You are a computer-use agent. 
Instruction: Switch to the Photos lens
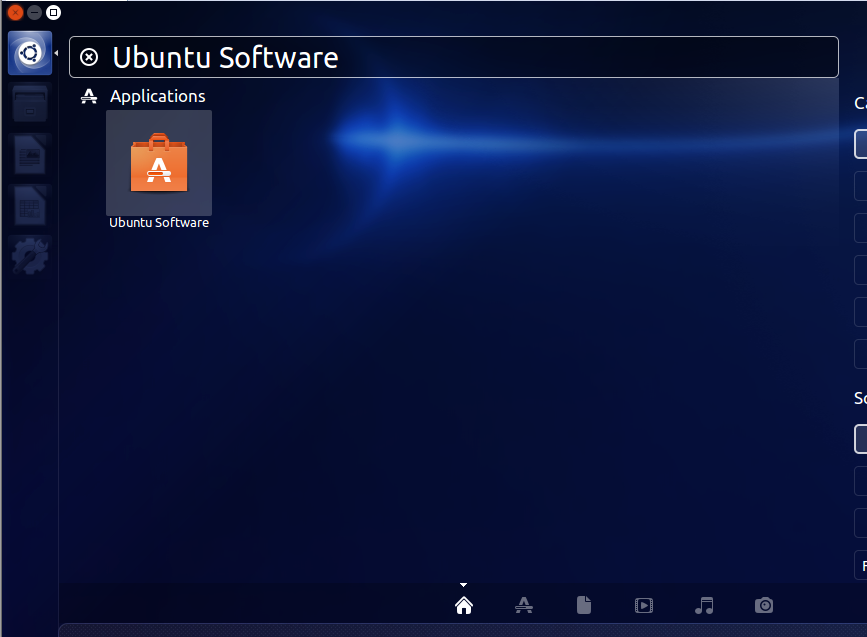click(764, 605)
